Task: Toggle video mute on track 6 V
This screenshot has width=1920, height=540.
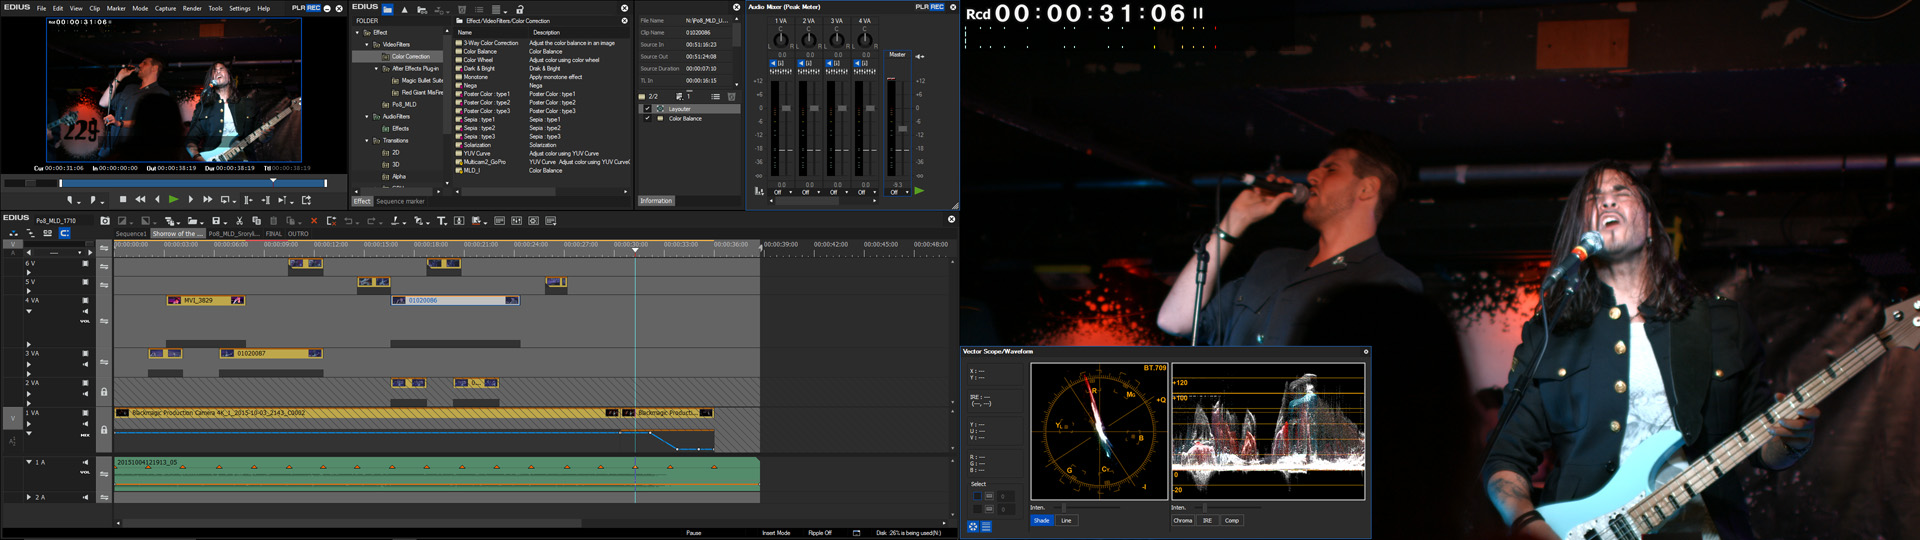Action: click(x=85, y=263)
